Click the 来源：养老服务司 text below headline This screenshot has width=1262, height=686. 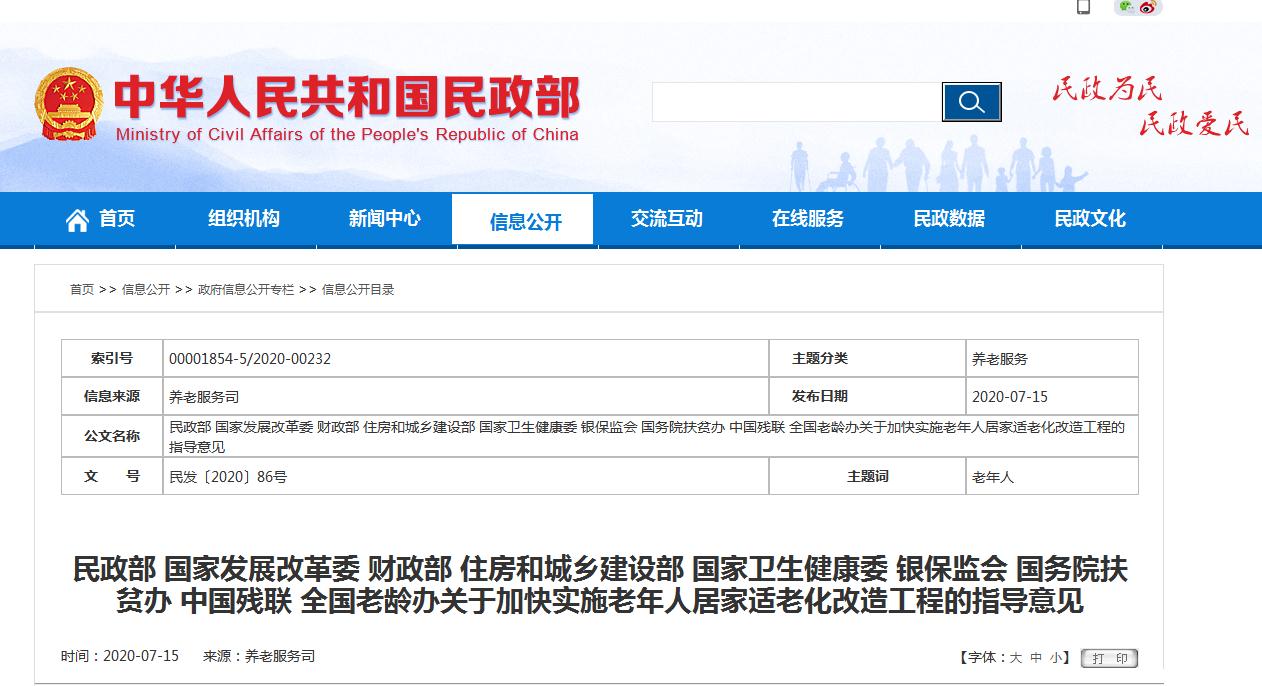click(259, 656)
